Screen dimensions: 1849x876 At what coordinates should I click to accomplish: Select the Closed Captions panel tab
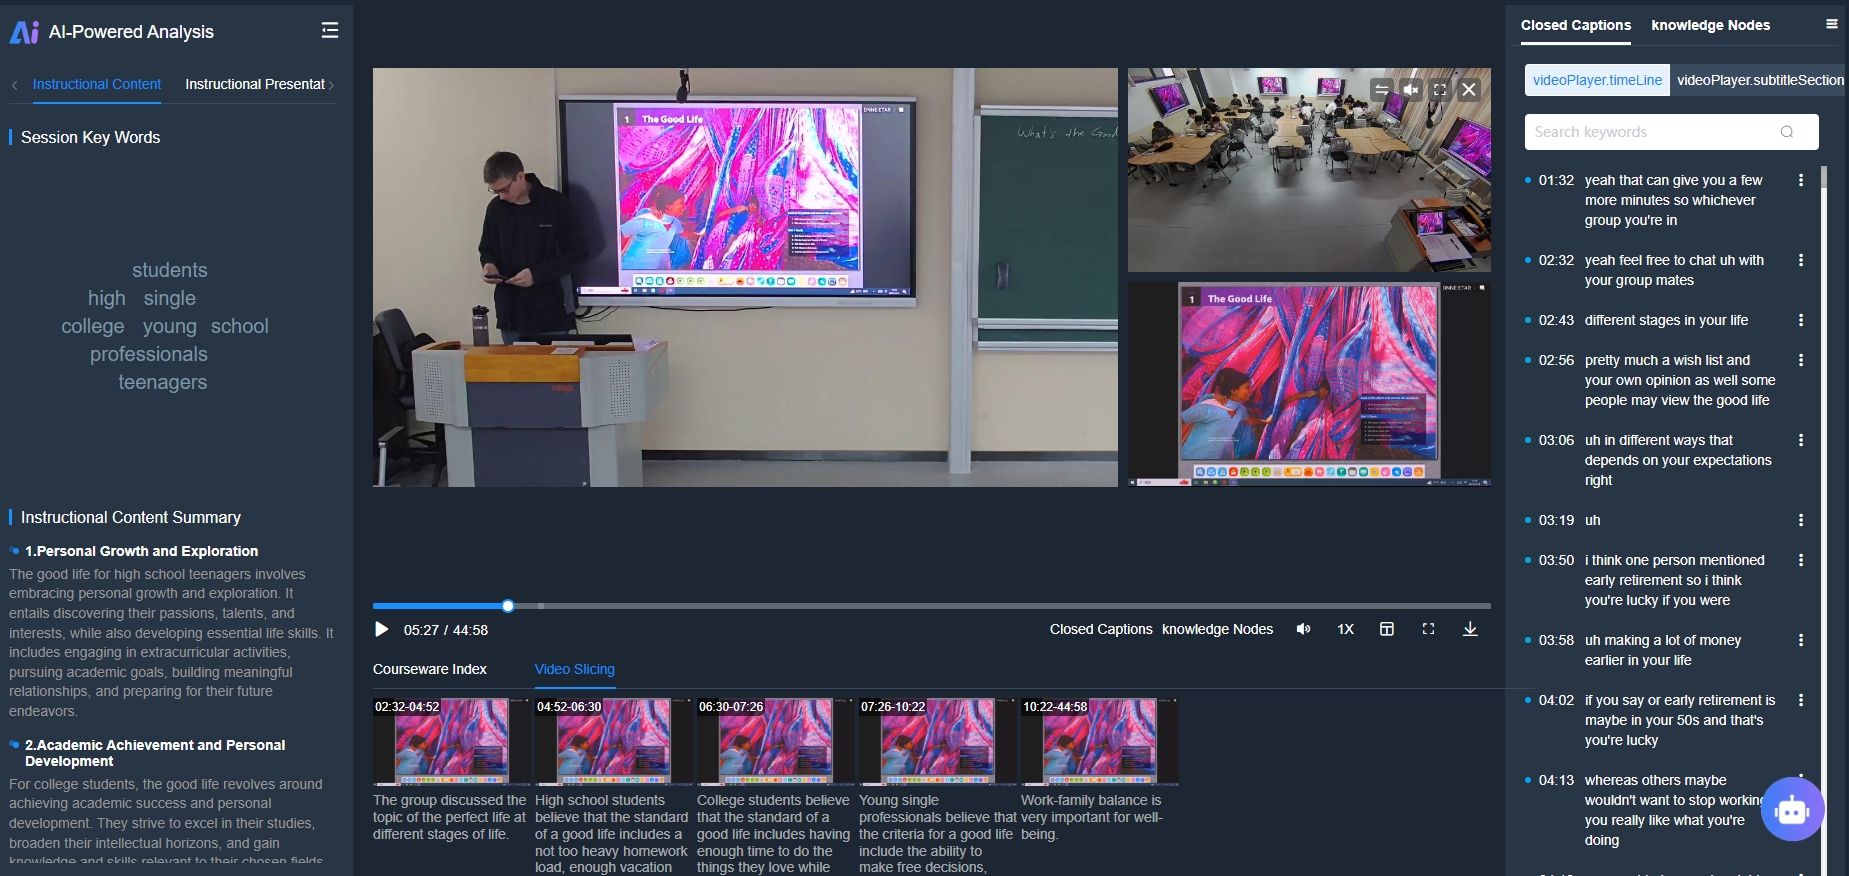[1576, 25]
